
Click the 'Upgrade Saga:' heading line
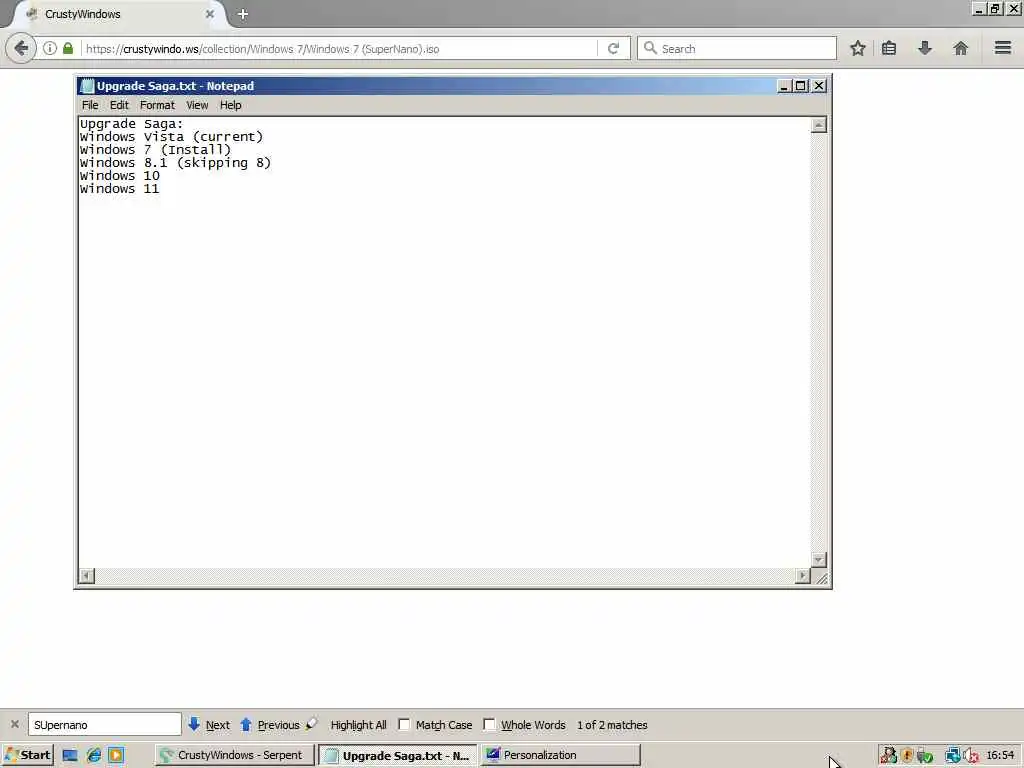point(132,123)
